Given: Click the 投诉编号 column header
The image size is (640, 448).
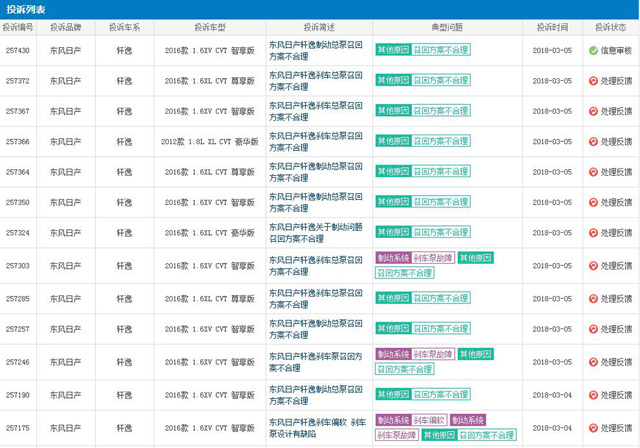Looking at the screenshot, I should [x=18, y=27].
